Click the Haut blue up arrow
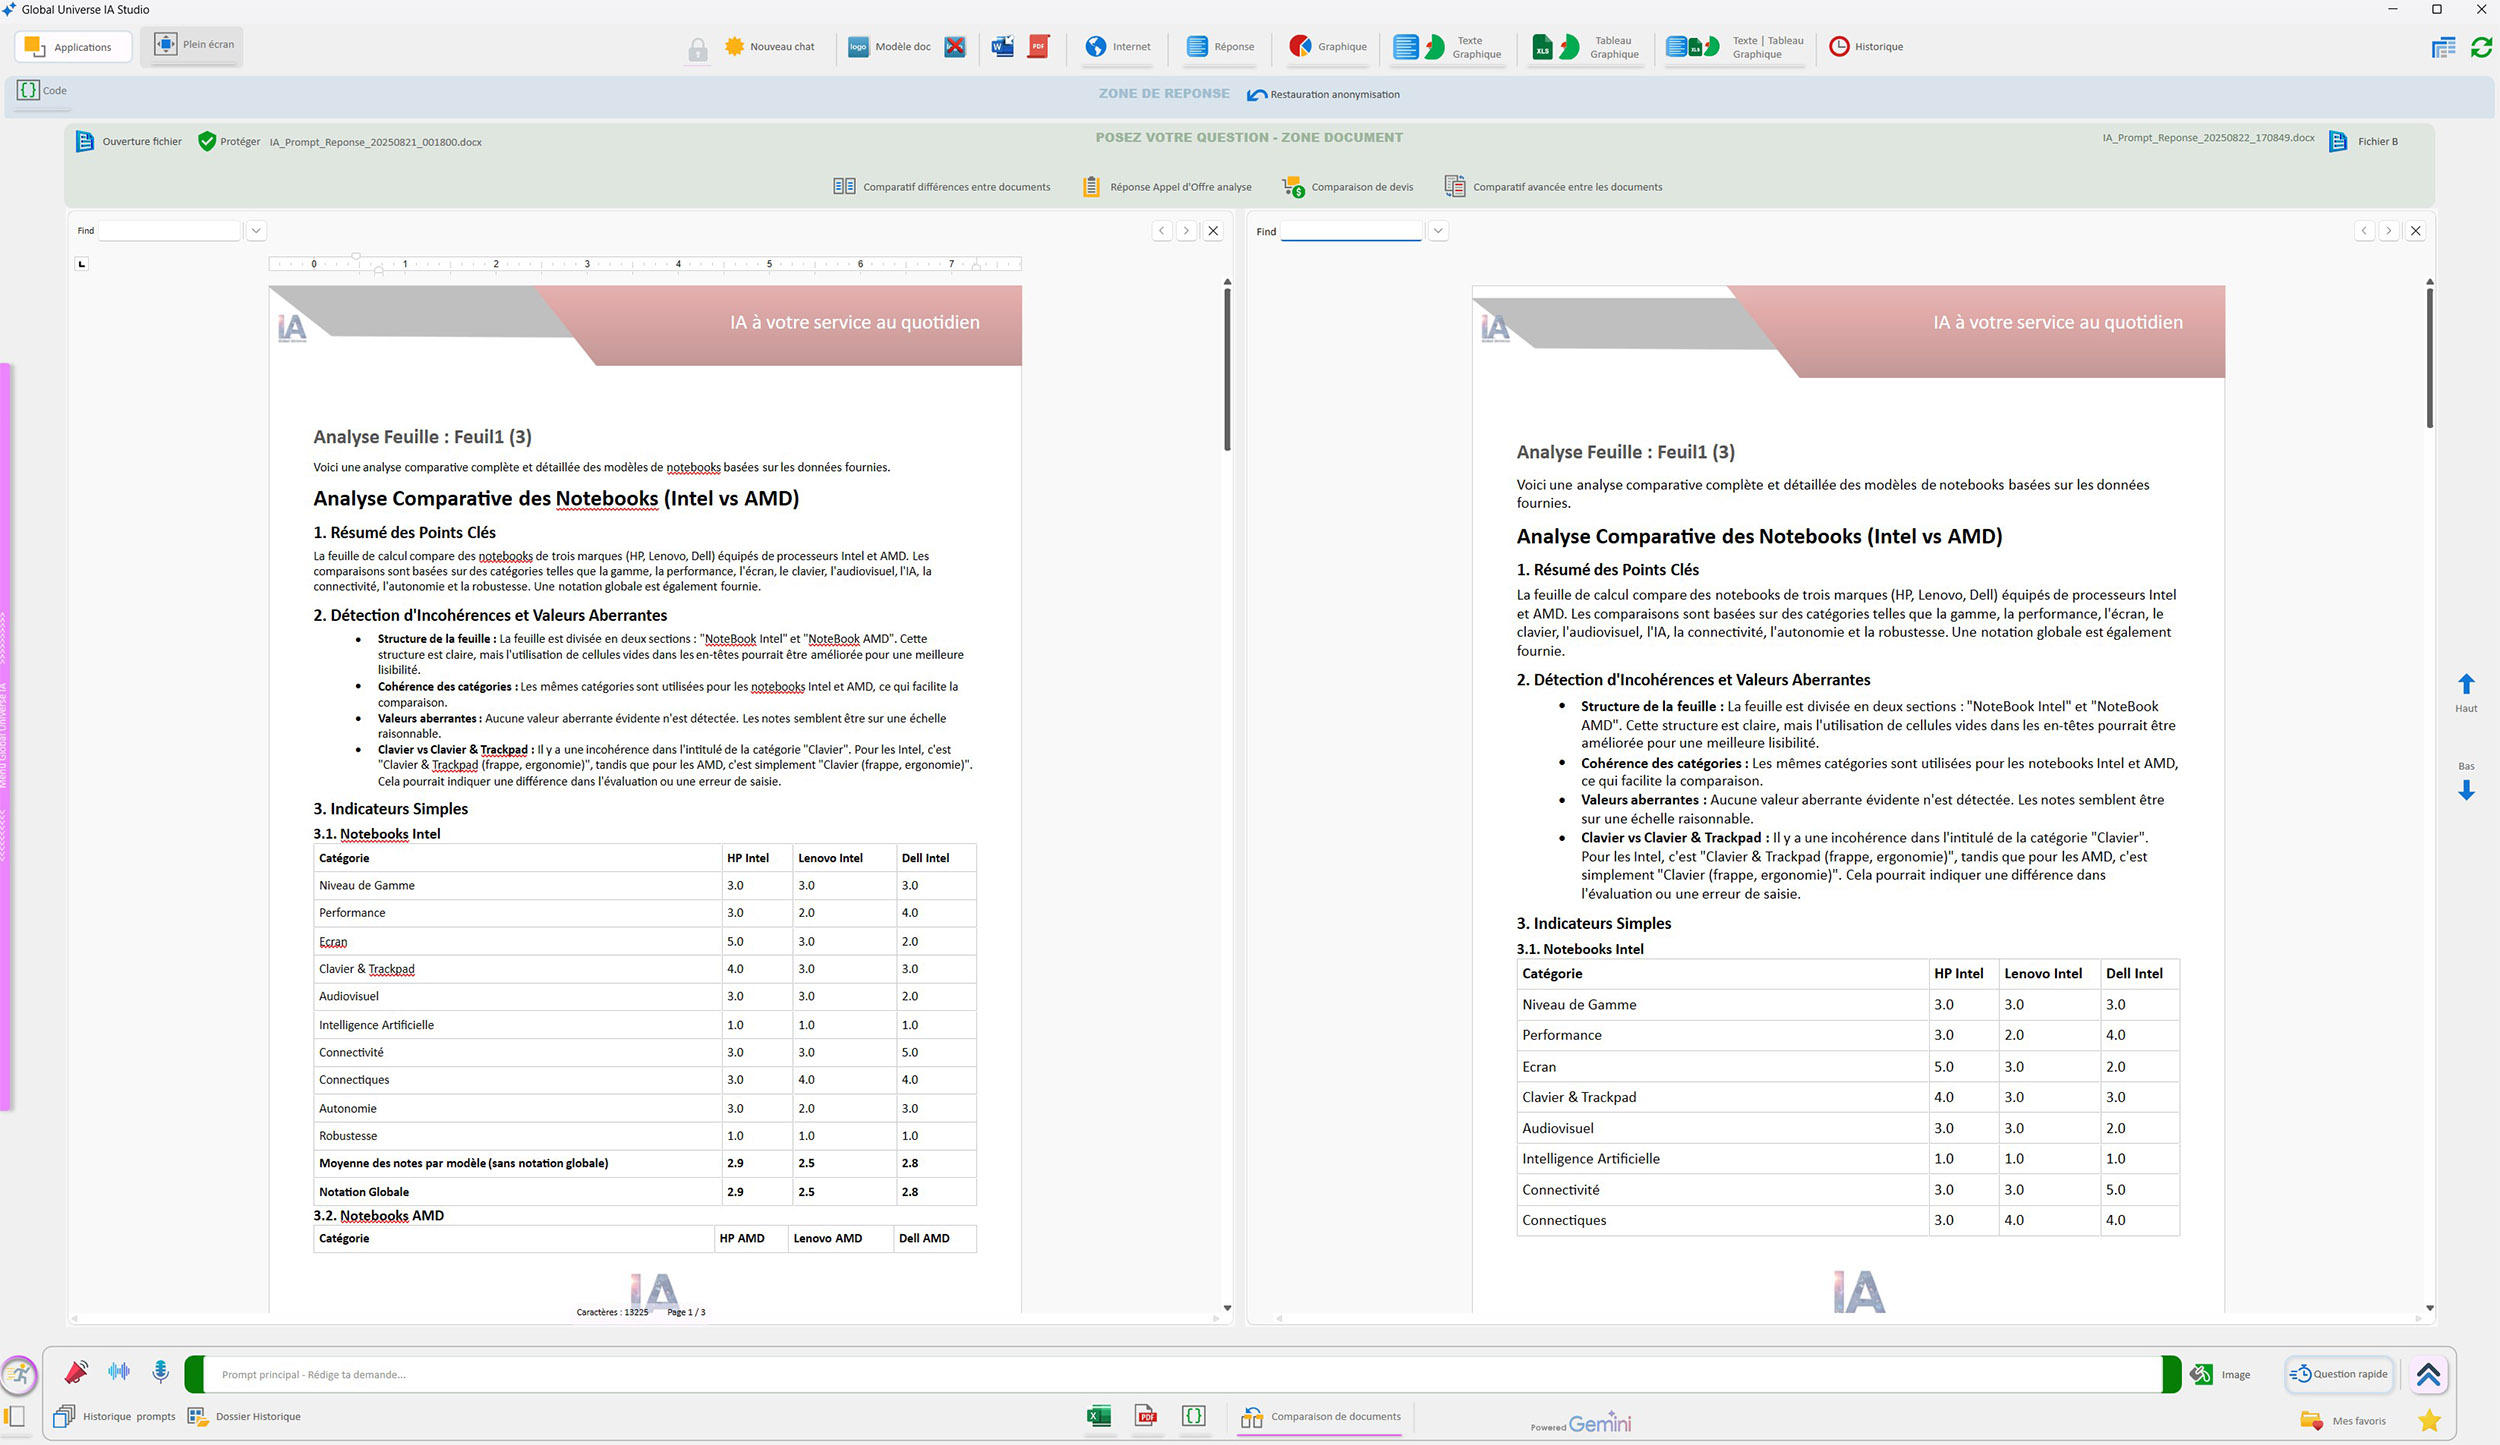Viewport: 2500px width, 1445px height. (x=2466, y=684)
